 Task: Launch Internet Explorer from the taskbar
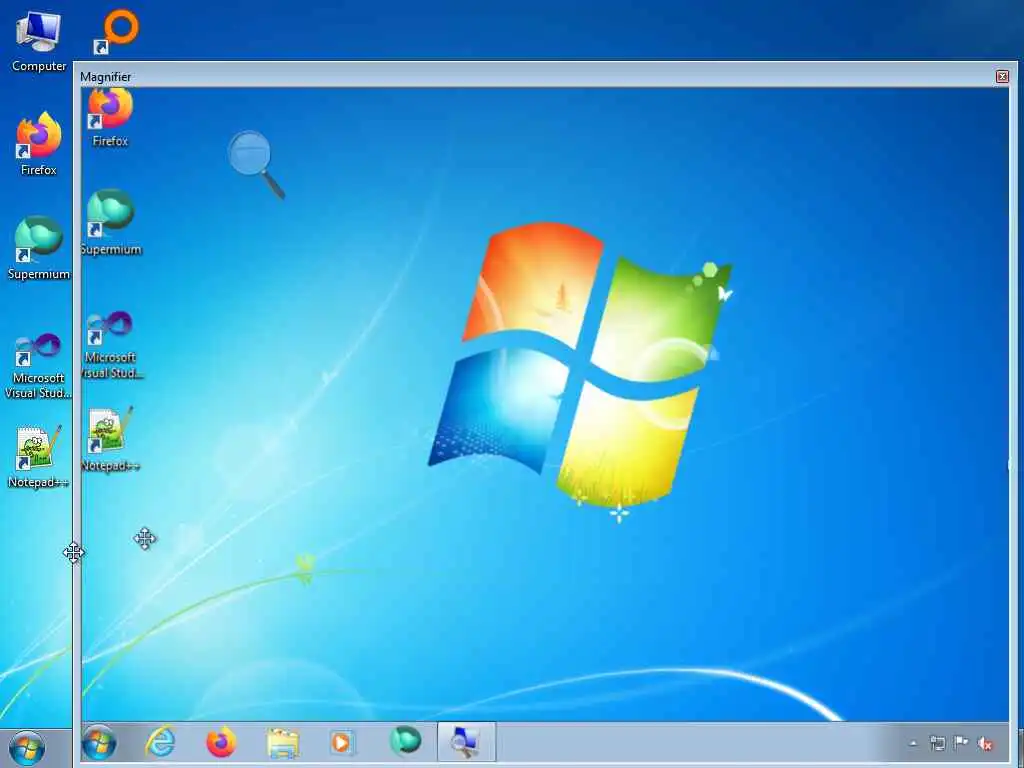[161, 743]
